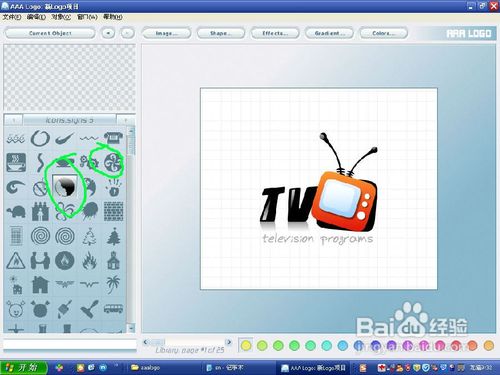The height and width of the screenshot is (375, 500).
Task: Select the flammable warning triangle icon
Action: [x=16, y=260]
